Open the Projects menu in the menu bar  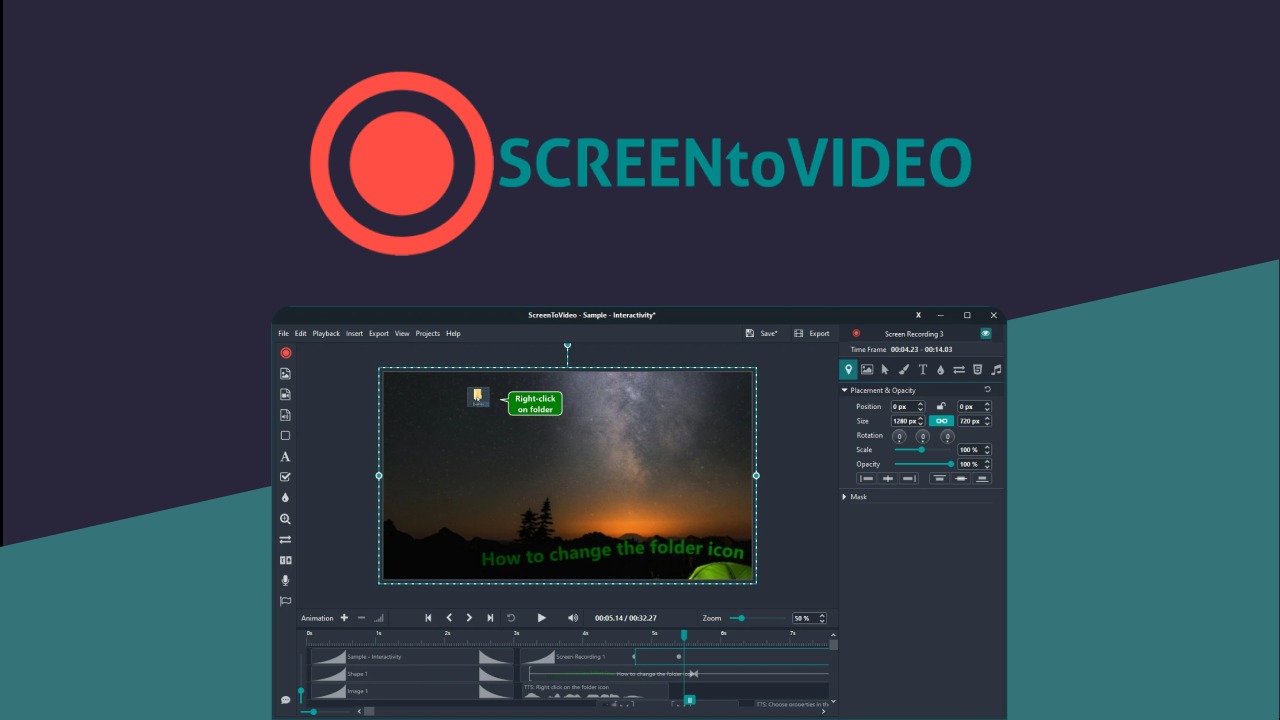(x=427, y=333)
